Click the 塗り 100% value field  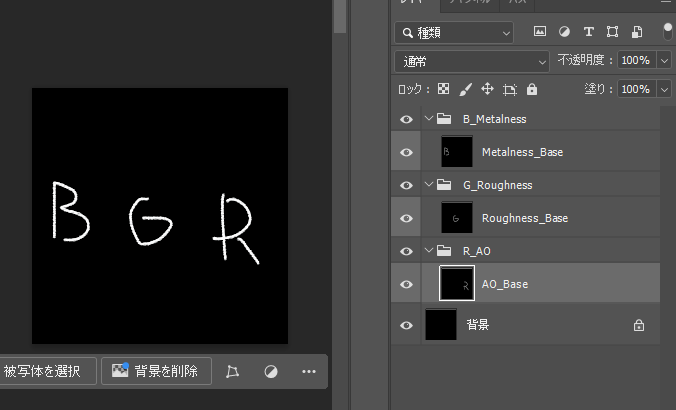[x=636, y=89]
